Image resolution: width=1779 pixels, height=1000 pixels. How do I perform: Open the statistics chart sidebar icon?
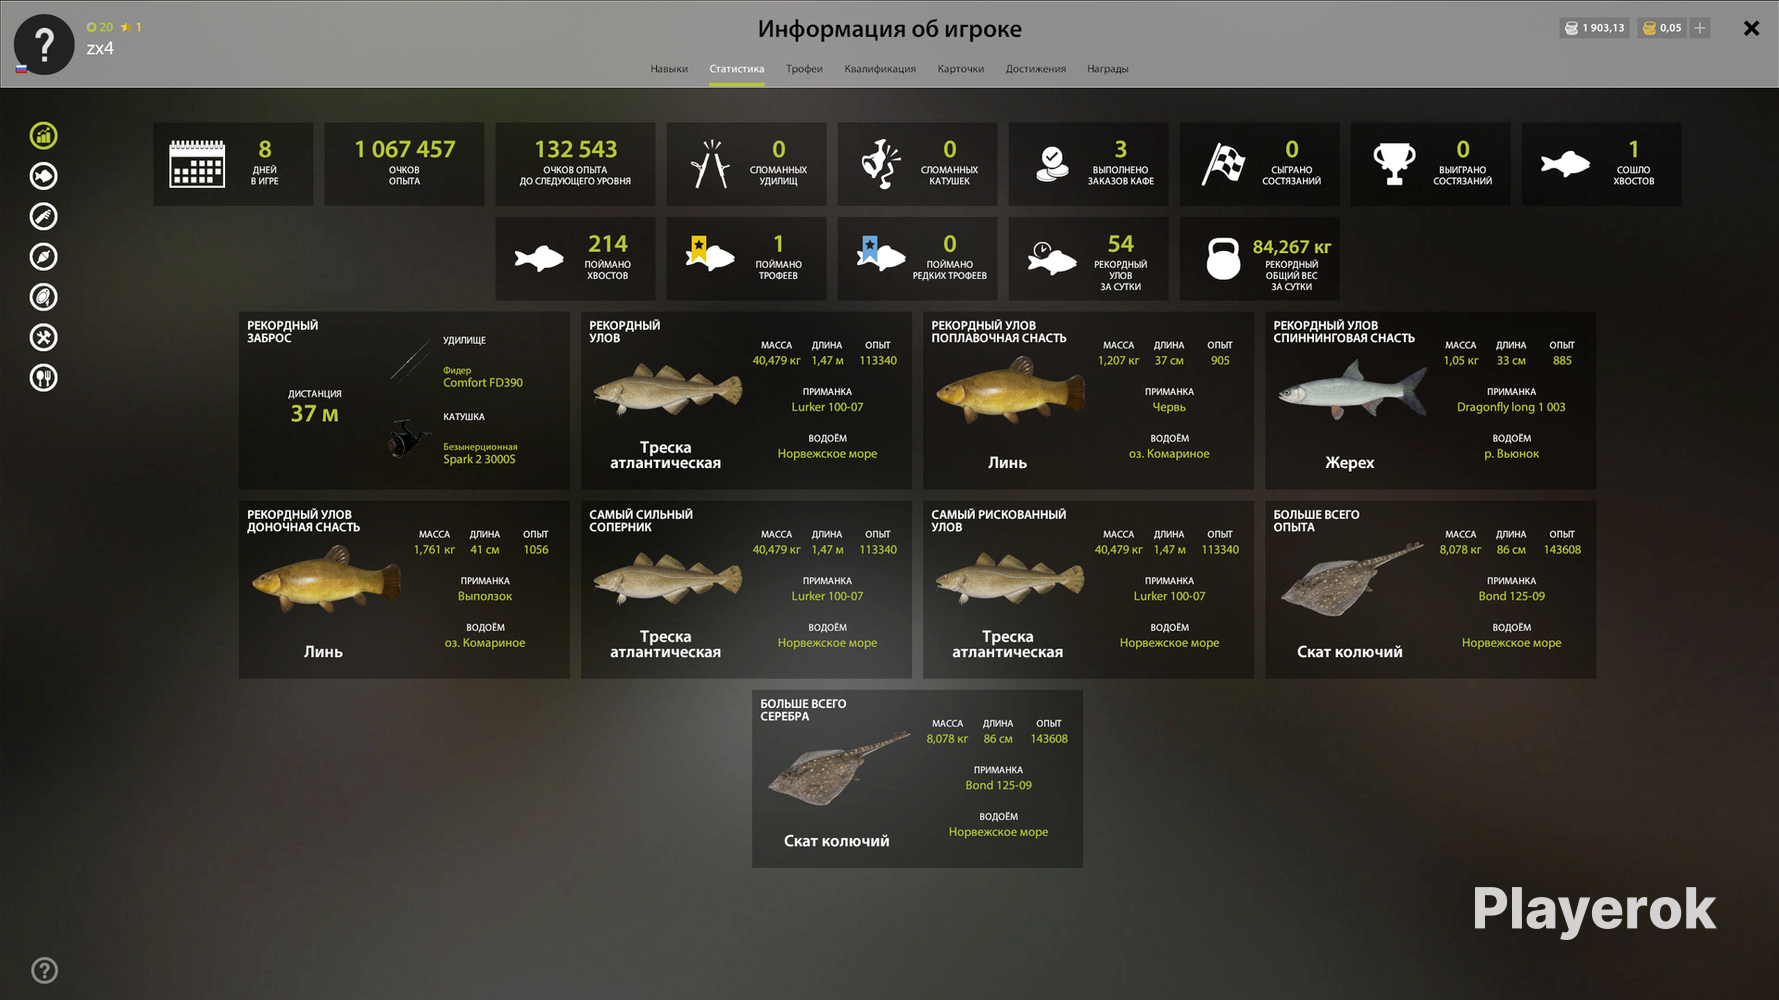tap(43, 135)
